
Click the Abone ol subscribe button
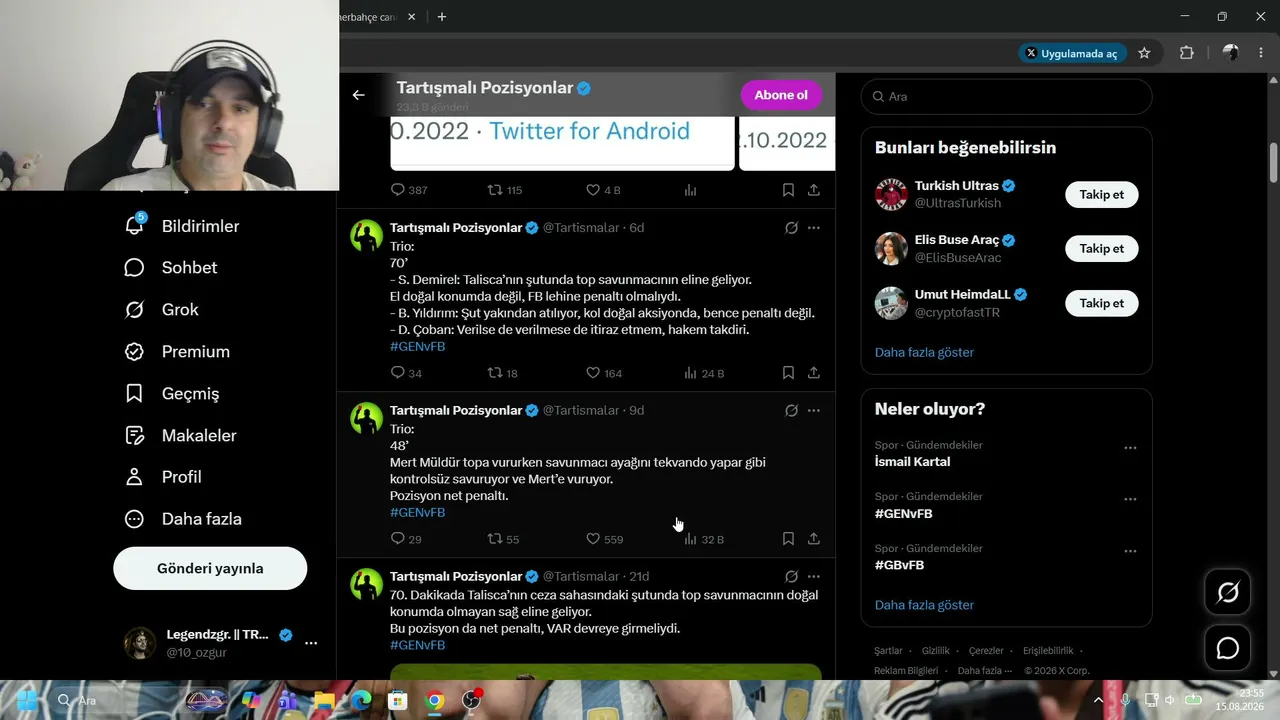[x=781, y=95]
